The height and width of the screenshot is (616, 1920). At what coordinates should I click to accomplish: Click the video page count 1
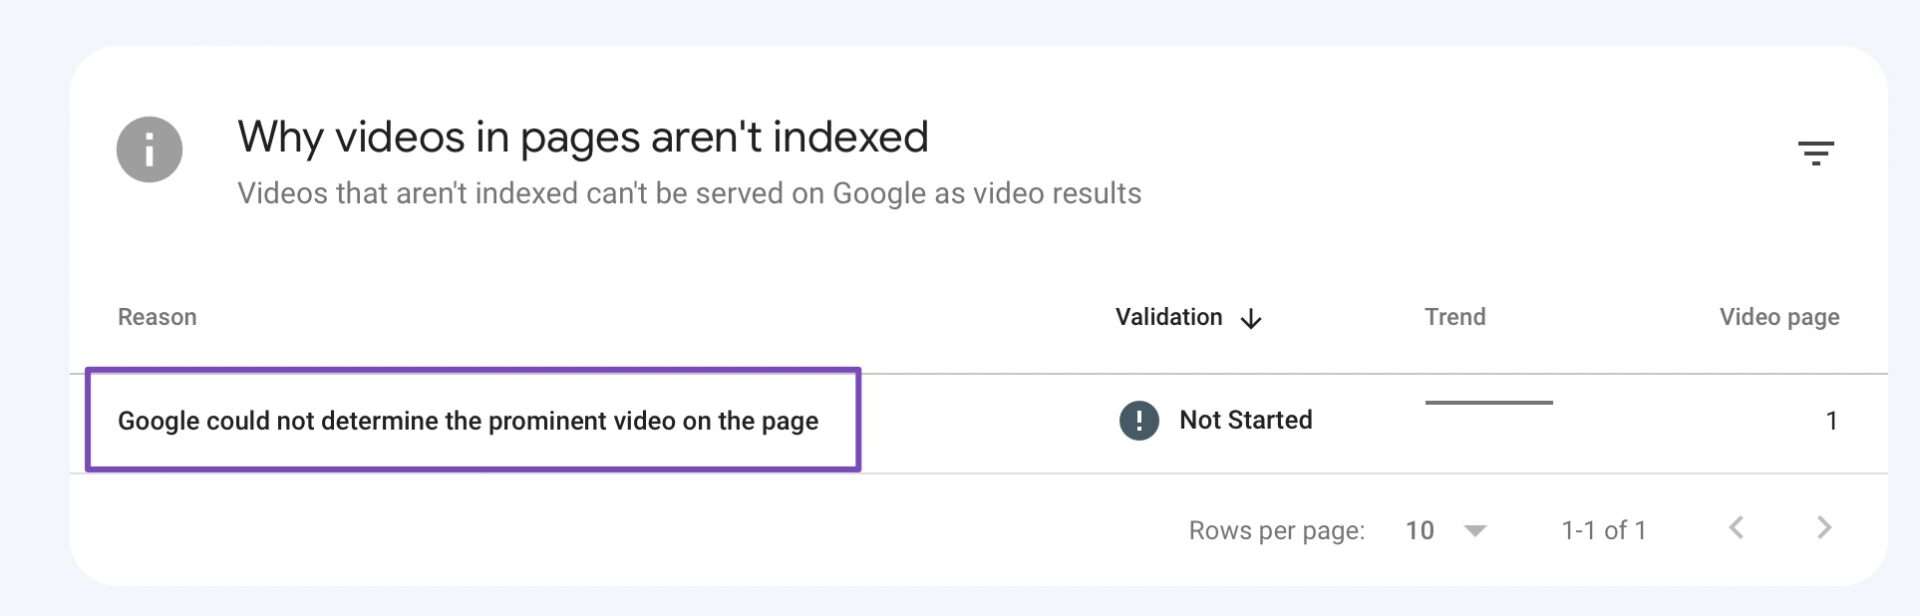tap(1831, 421)
